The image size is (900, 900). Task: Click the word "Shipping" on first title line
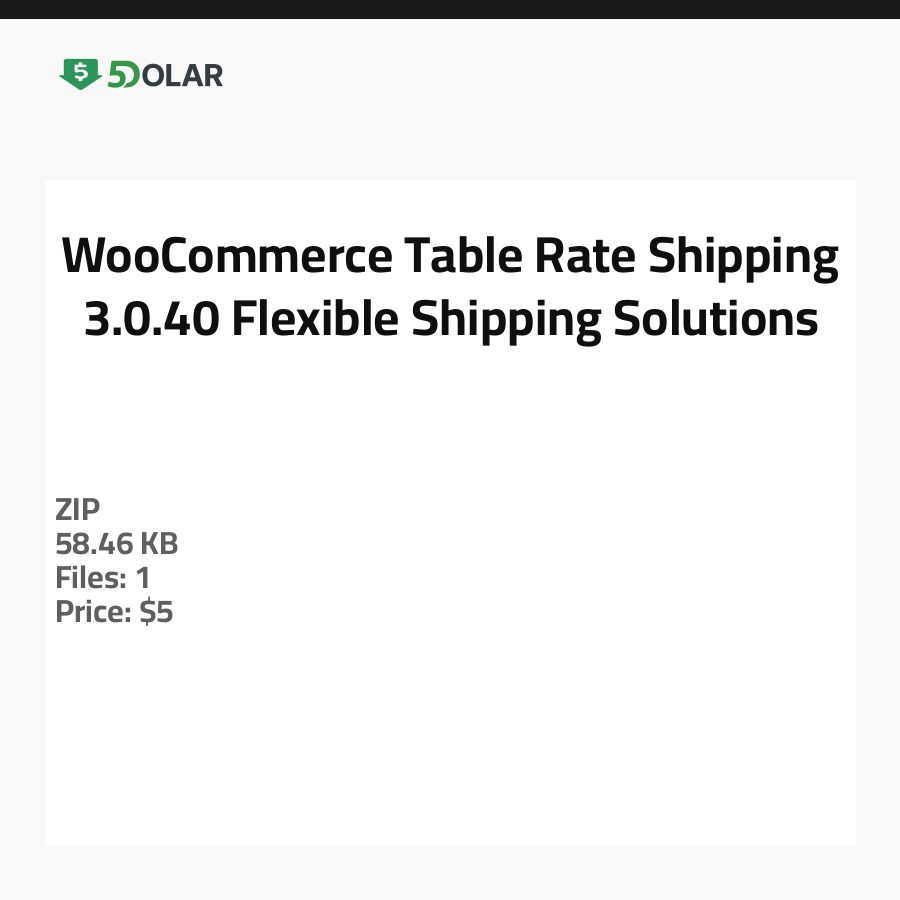coord(743,257)
